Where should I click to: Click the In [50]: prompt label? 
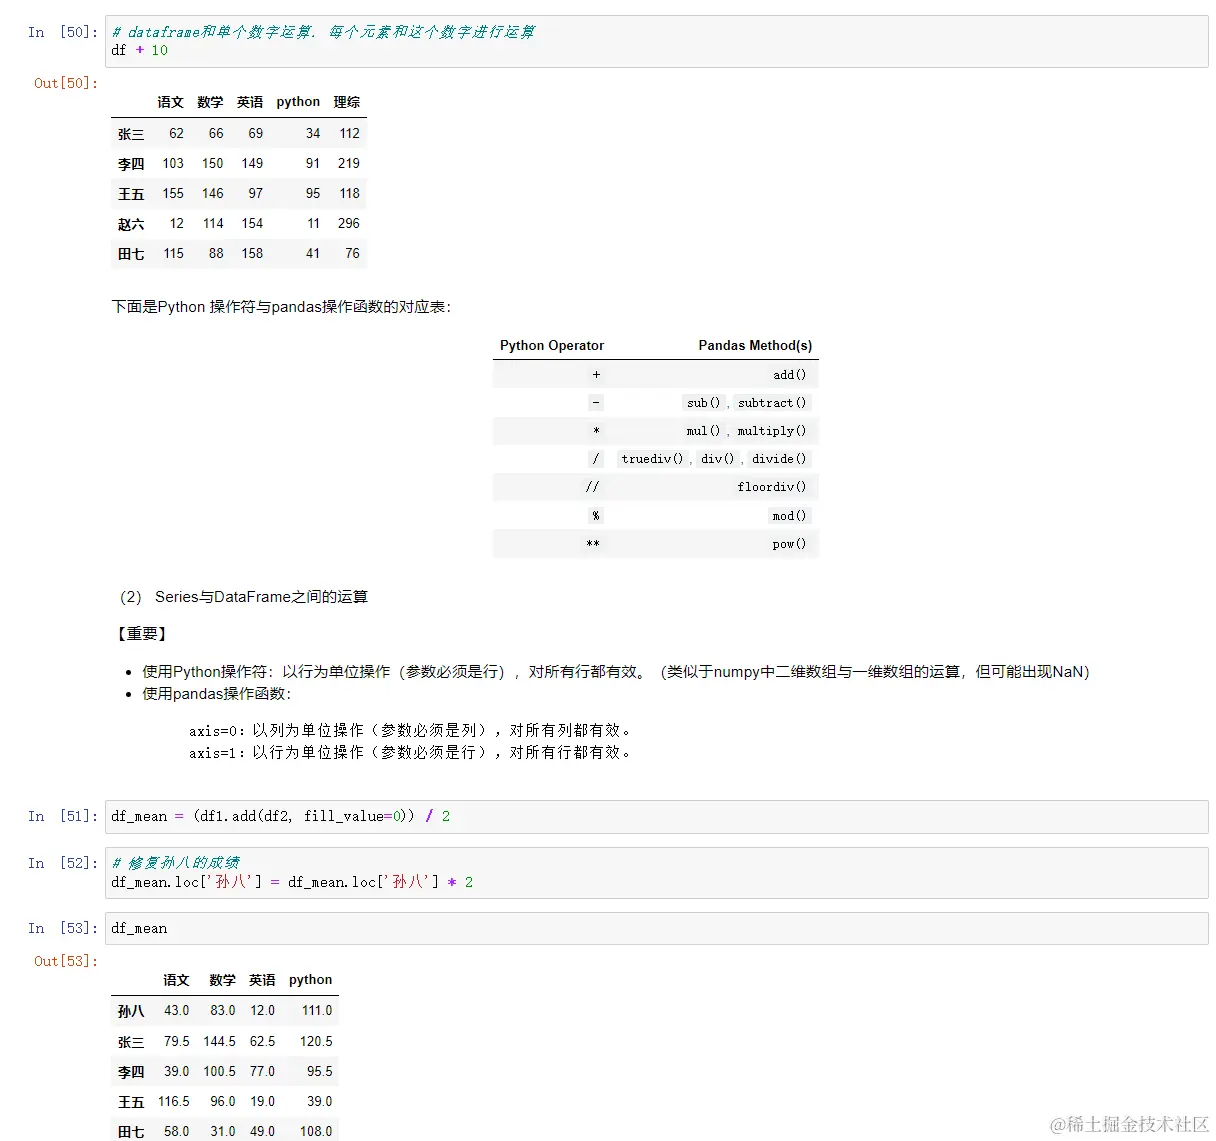coord(63,32)
